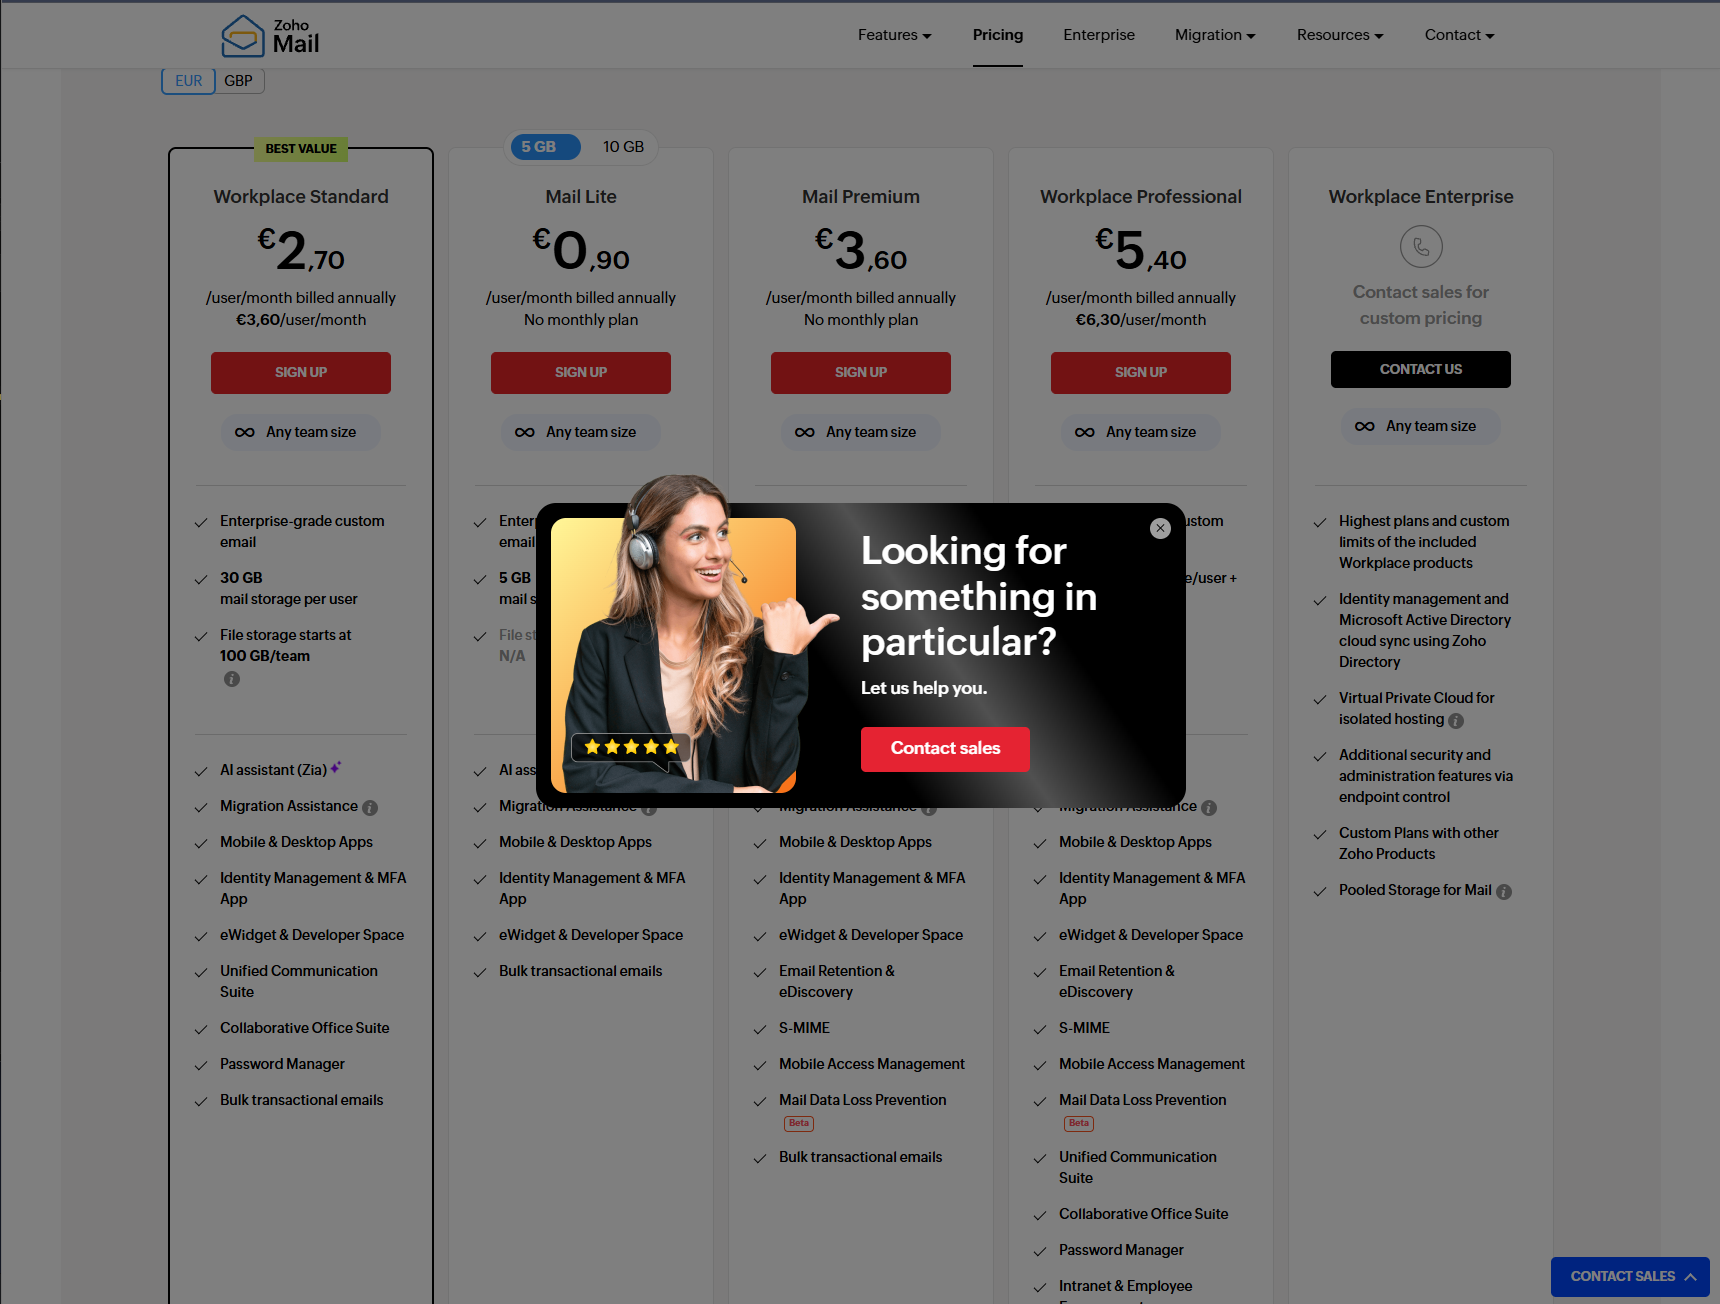Click Collaborative Office Suite in Workplace Standard

[305, 1028]
